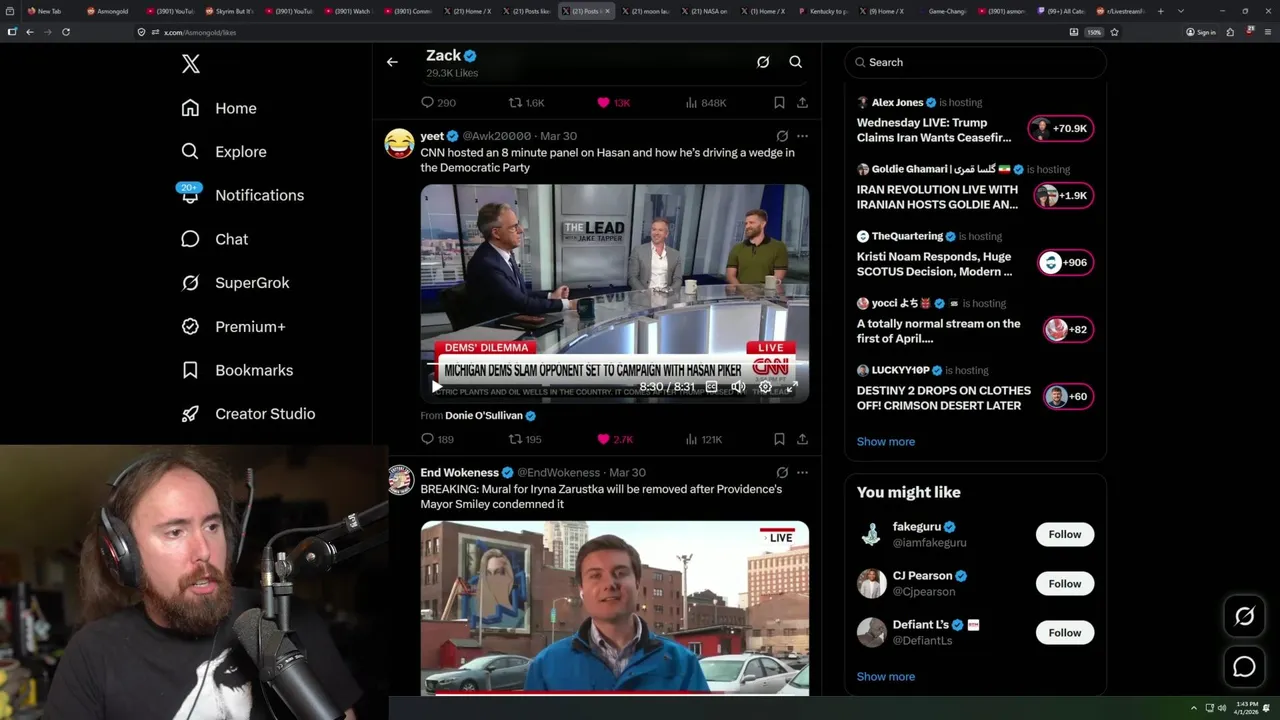This screenshot has height=720, width=1280.
Task: Join TheQuartering live with +906 listeners
Action: (x=1065, y=262)
